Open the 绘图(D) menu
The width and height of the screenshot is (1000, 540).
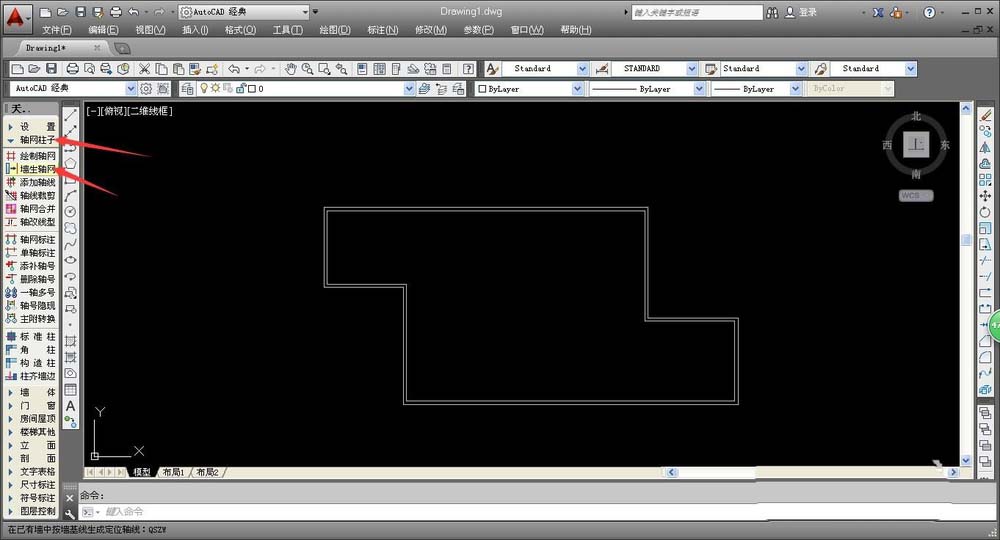335,30
